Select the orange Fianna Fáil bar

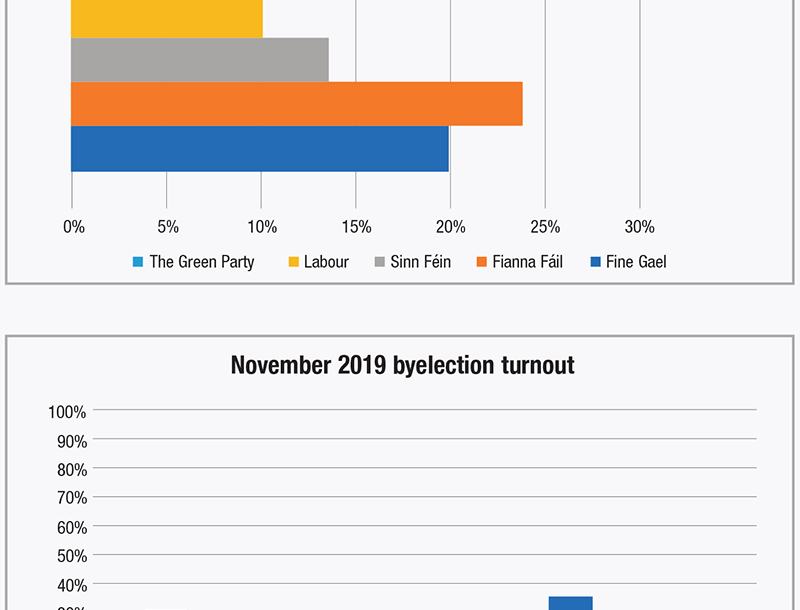296,104
